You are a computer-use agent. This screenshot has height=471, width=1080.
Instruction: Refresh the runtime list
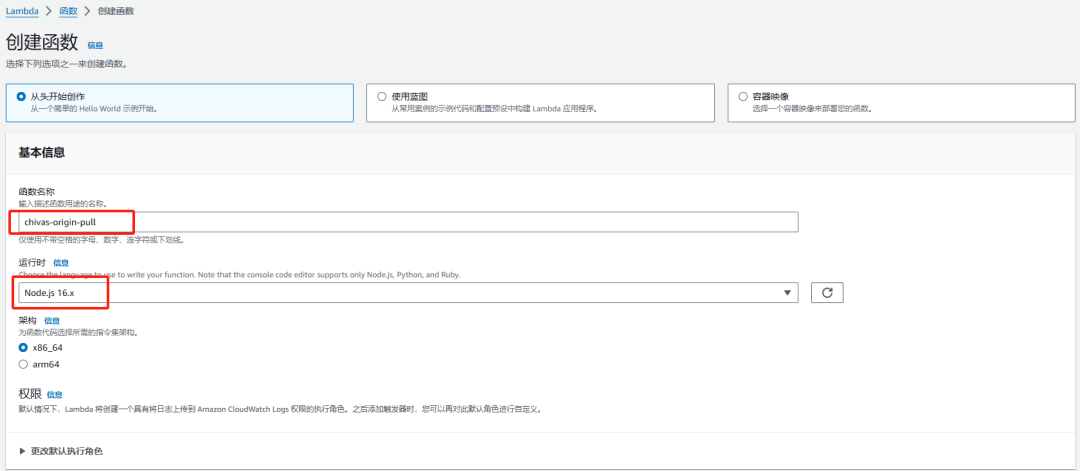827,292
